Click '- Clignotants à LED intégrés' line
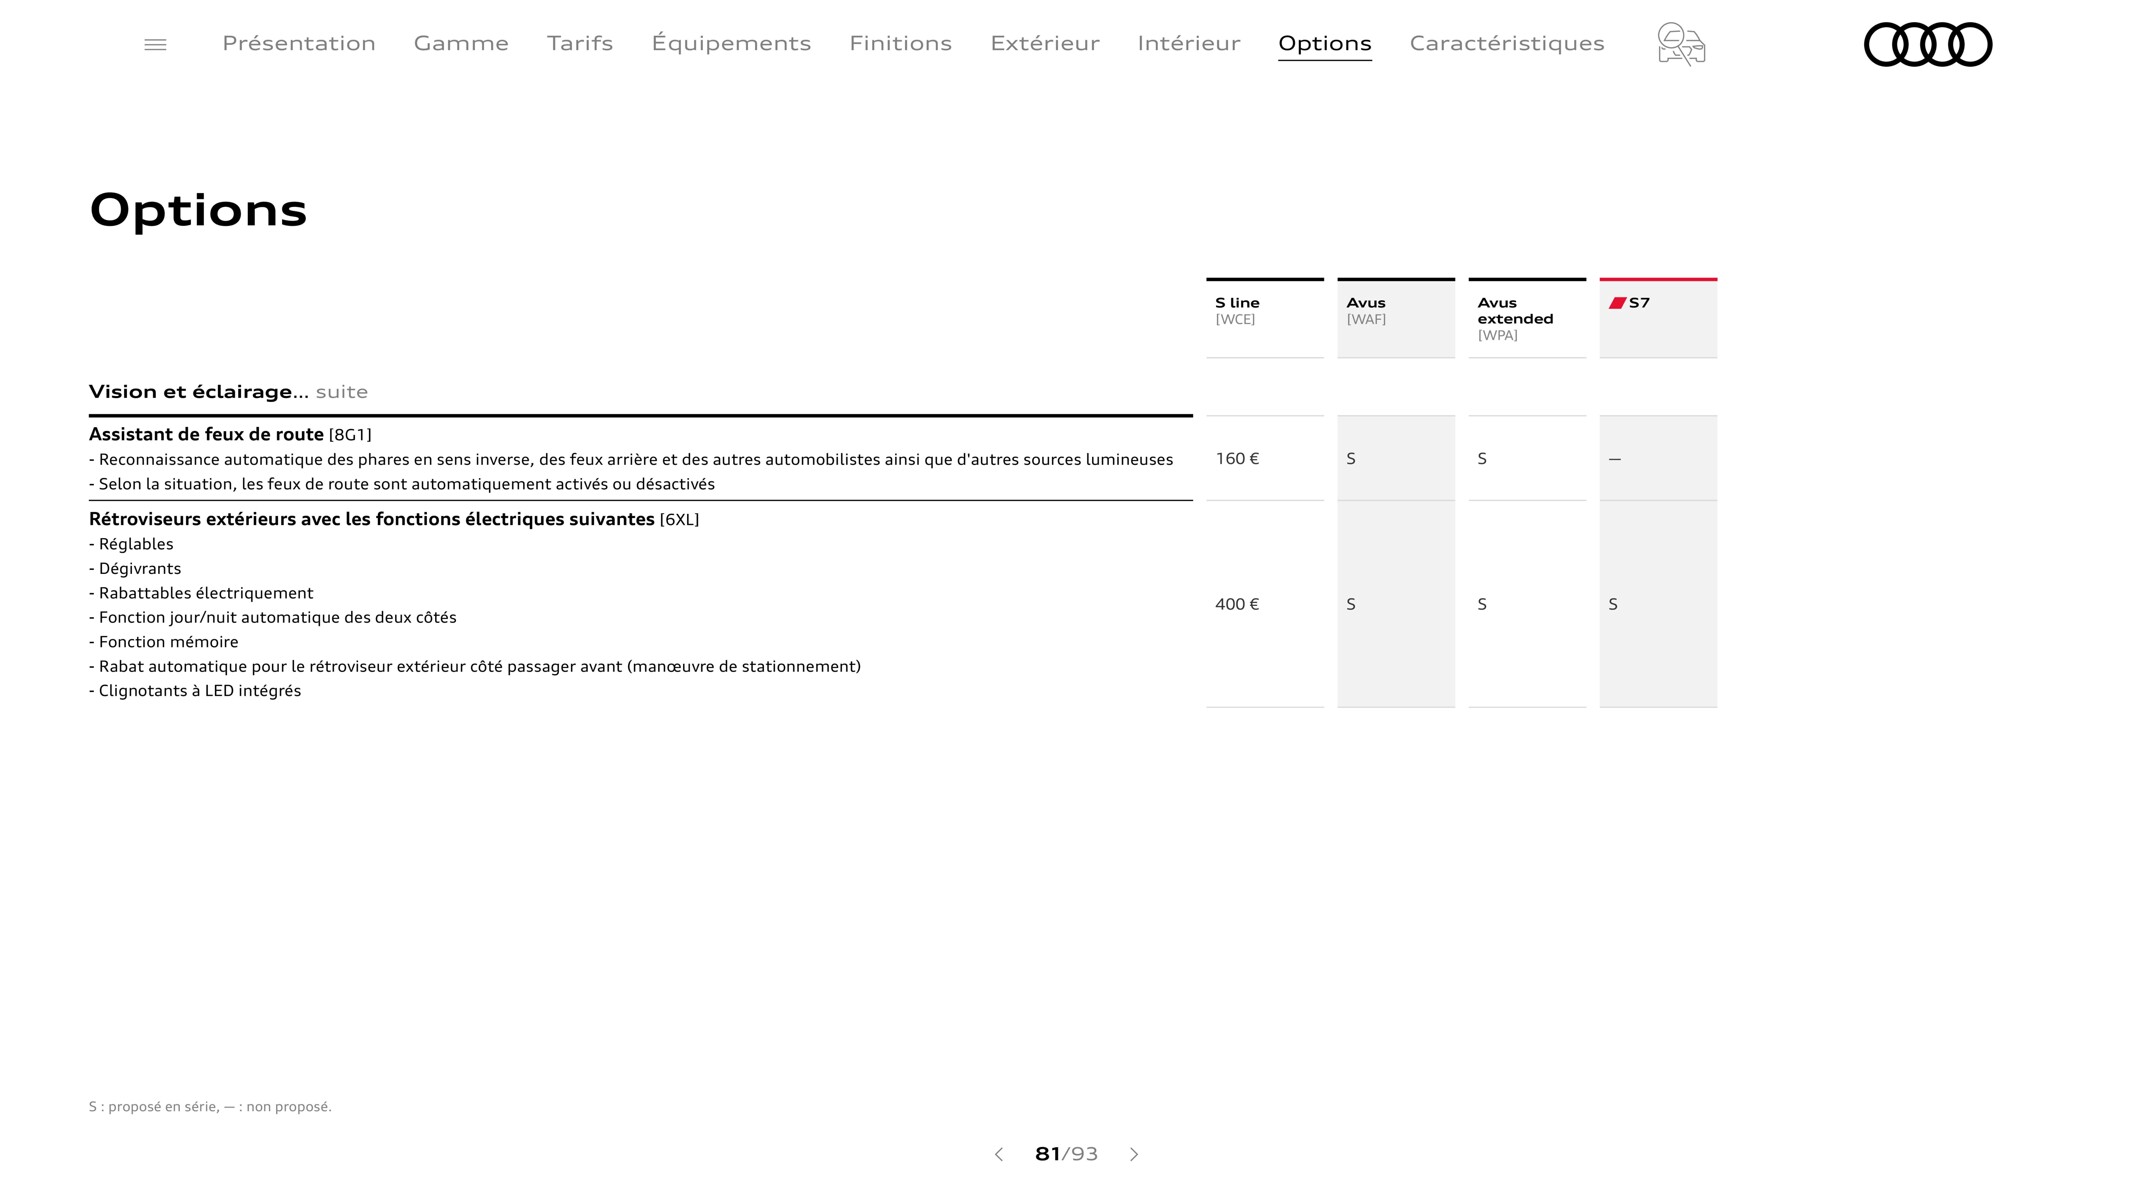Screen dimensions: 2133x1200 click(x=195, y=691)
